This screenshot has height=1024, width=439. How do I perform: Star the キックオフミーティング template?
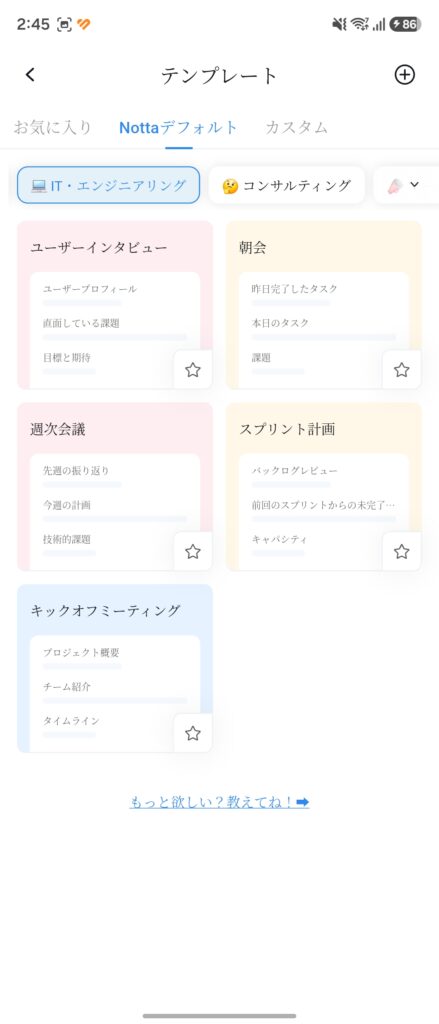coord(193,733)
